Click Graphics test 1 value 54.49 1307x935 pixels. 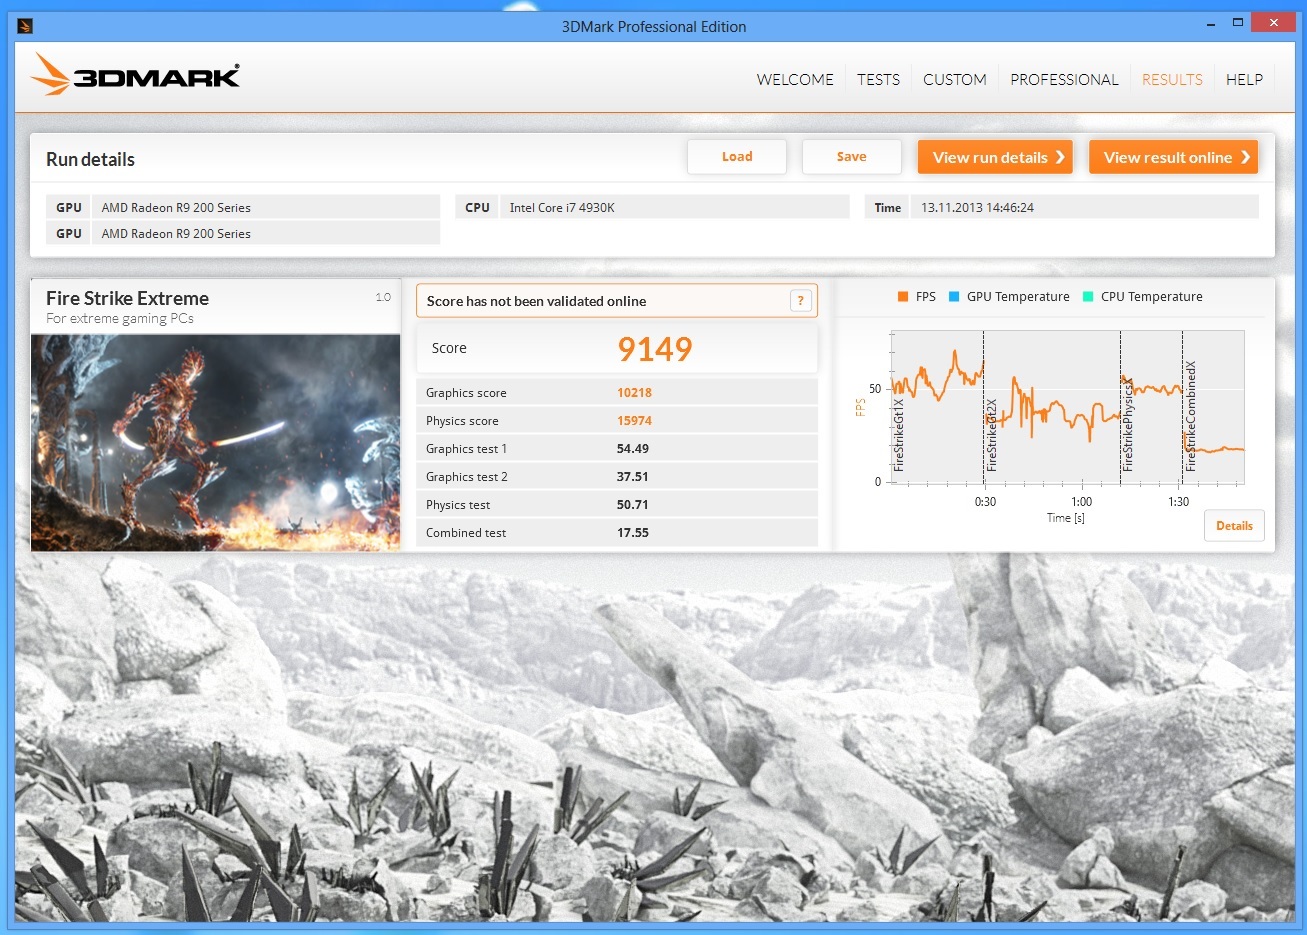[x=633, y=449]
